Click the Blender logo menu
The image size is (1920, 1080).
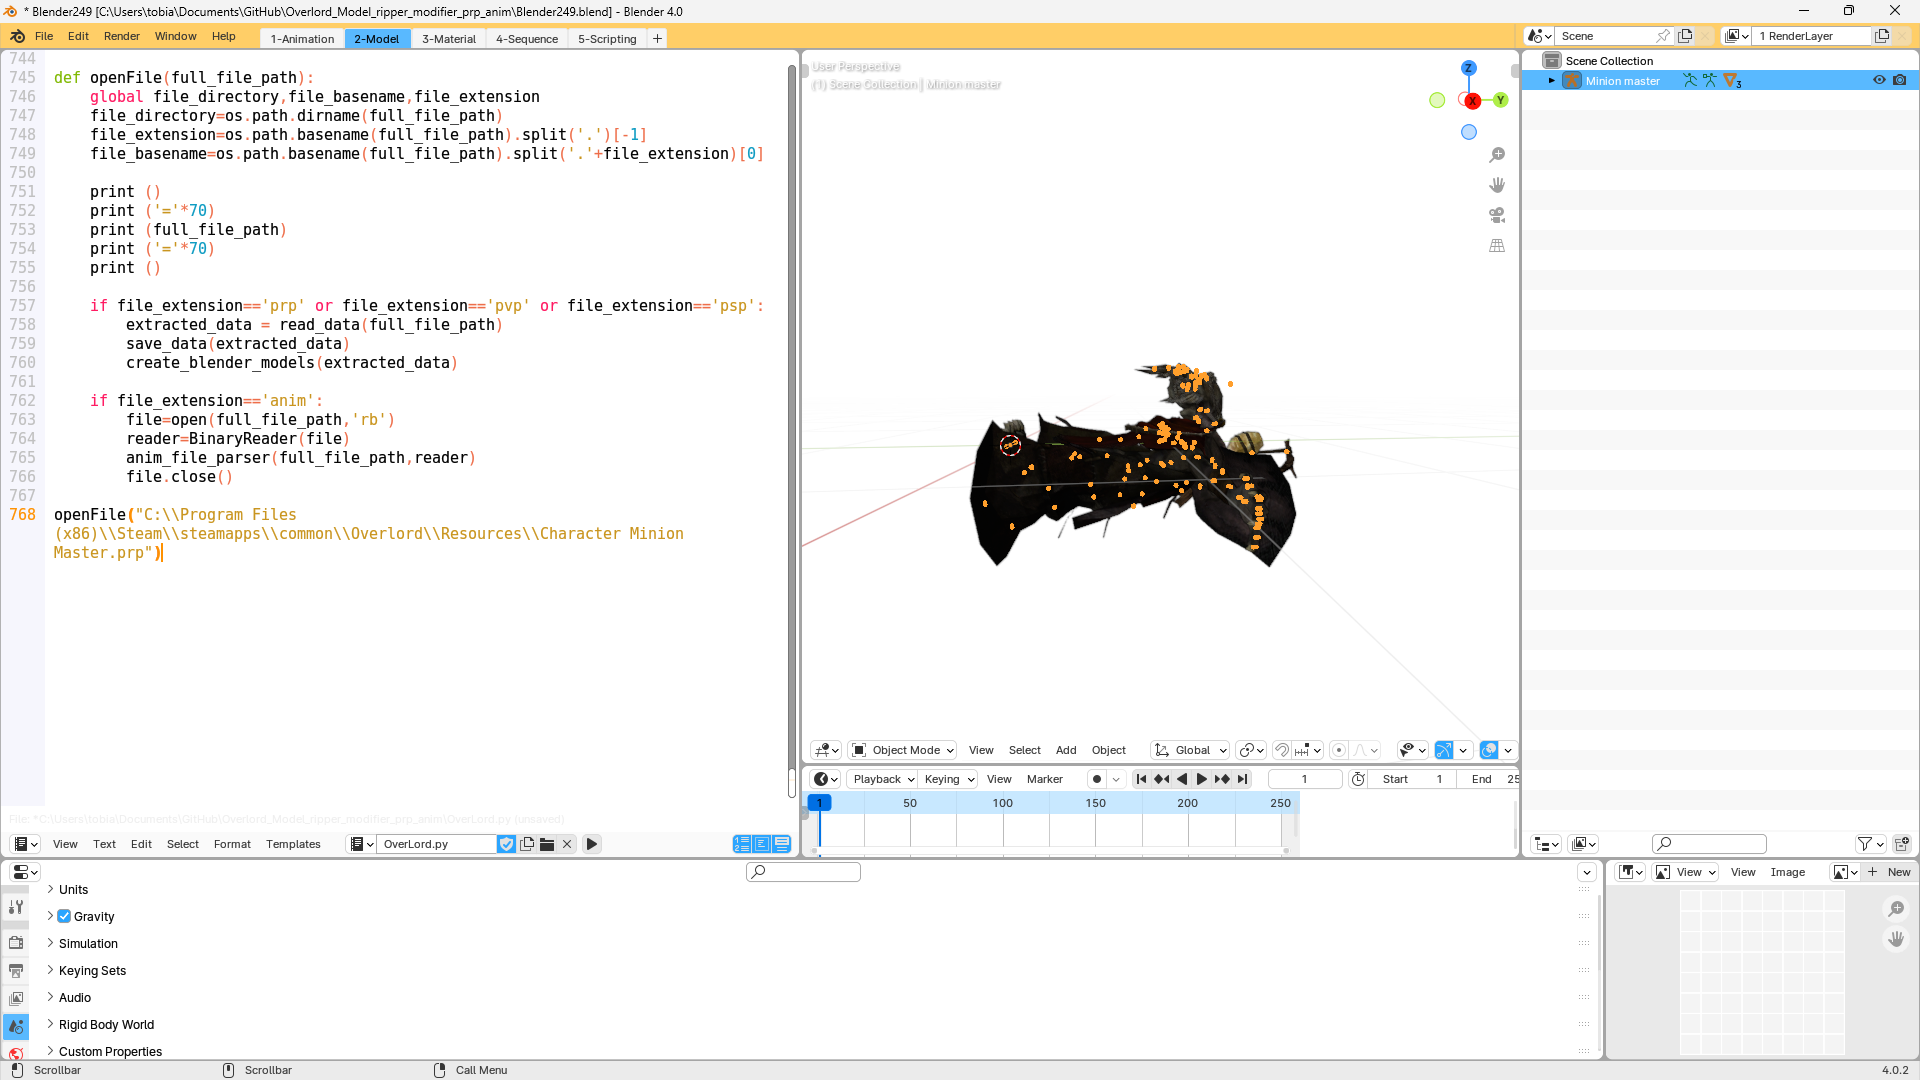(17, 36)
